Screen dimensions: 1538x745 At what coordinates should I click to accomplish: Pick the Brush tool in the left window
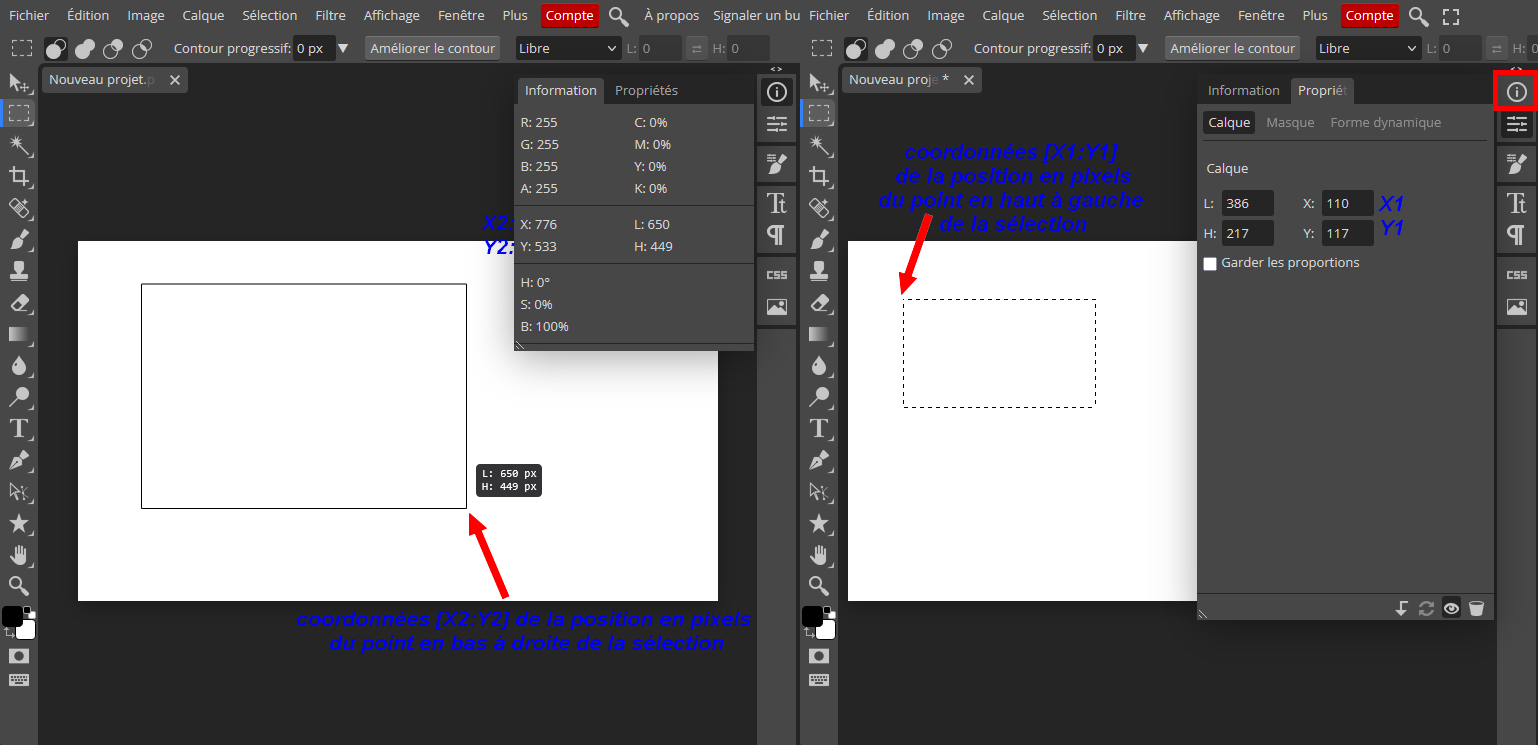pos(19,240)
